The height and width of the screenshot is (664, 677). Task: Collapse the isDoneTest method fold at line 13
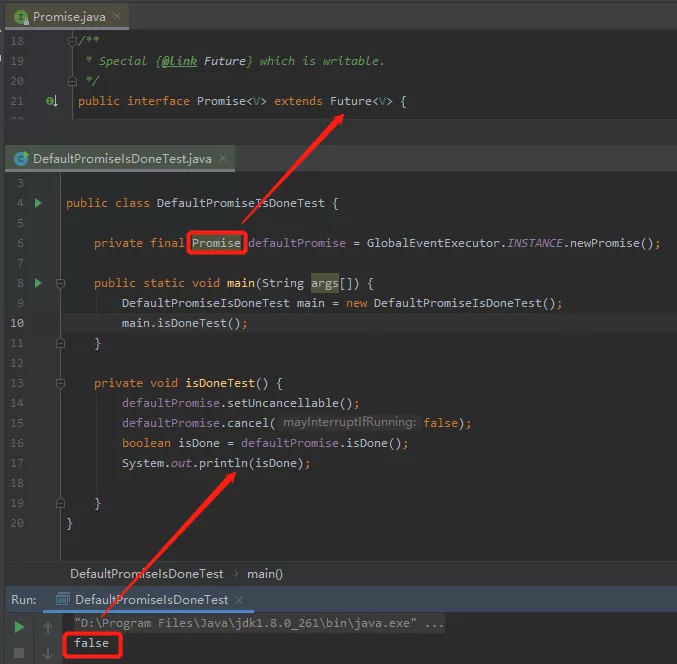60,383
